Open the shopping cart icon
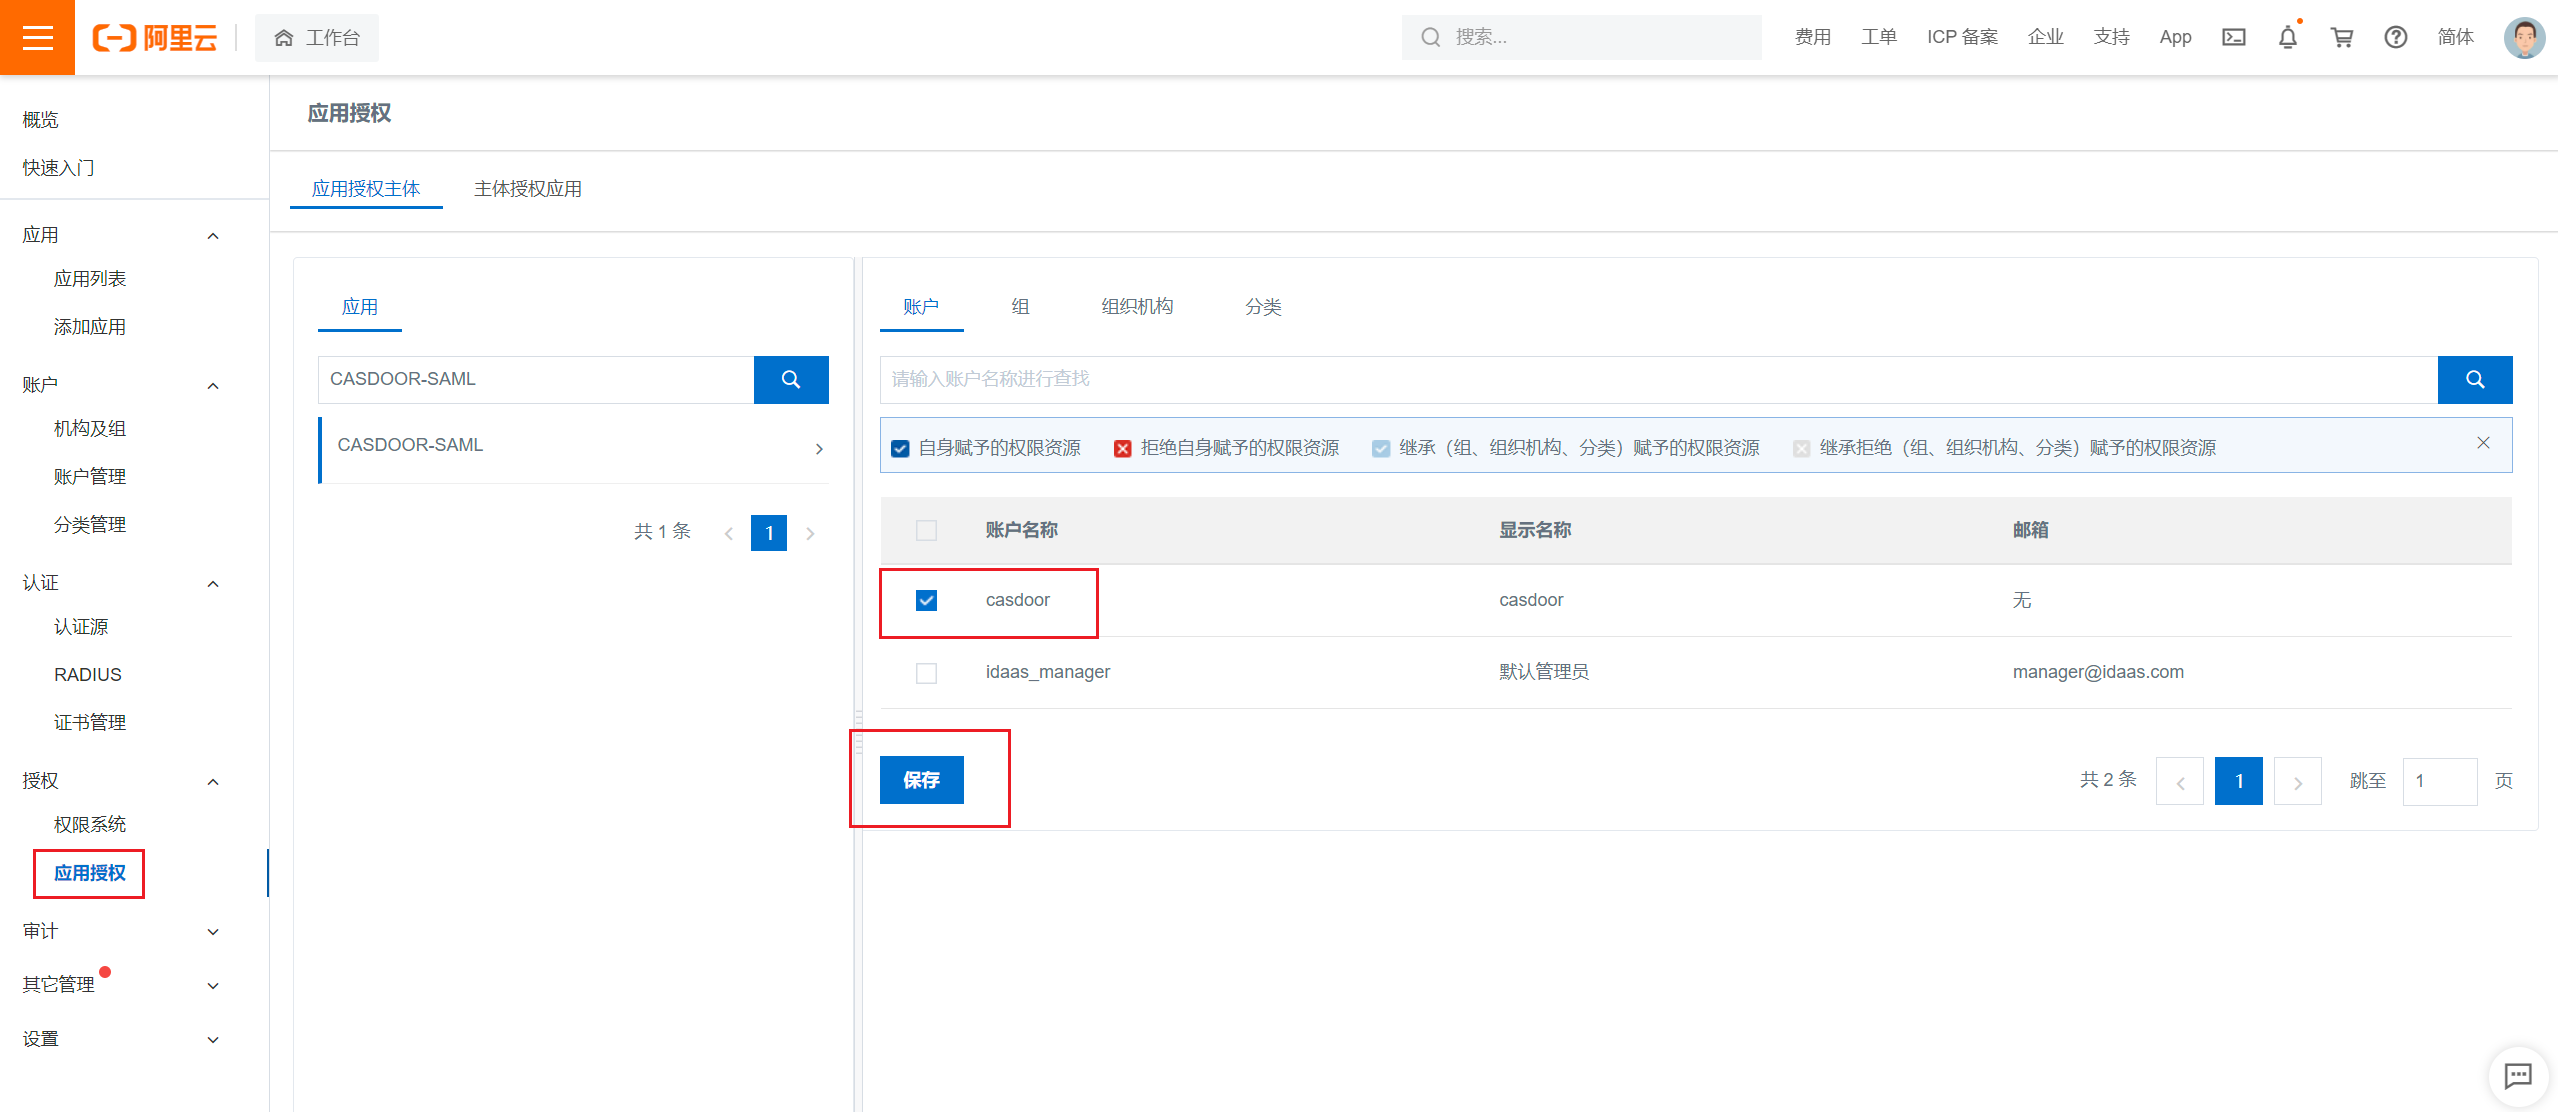 pyautogui.click(x=2341, y=37)
